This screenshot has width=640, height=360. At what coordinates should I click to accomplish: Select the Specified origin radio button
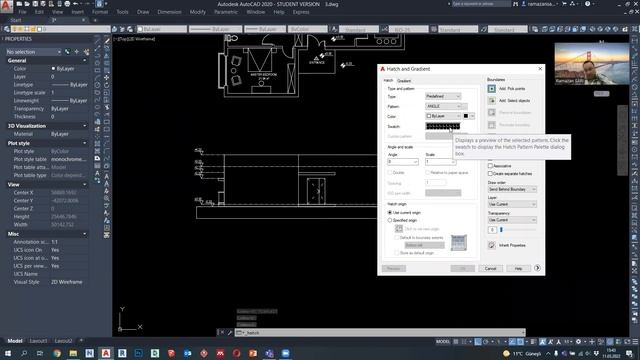(390, 220)
